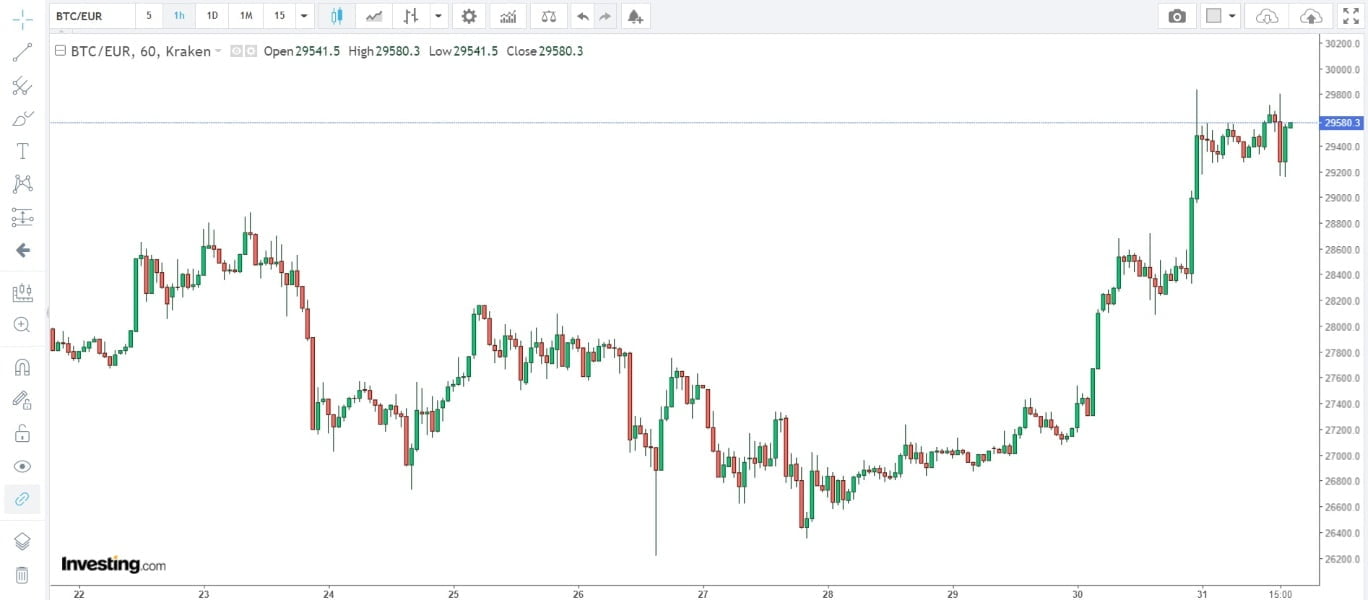Take a chart snapshot with camera icon
This screenshot has height=600, width=1368.
pyautogui.click(x=1177, y=16)
